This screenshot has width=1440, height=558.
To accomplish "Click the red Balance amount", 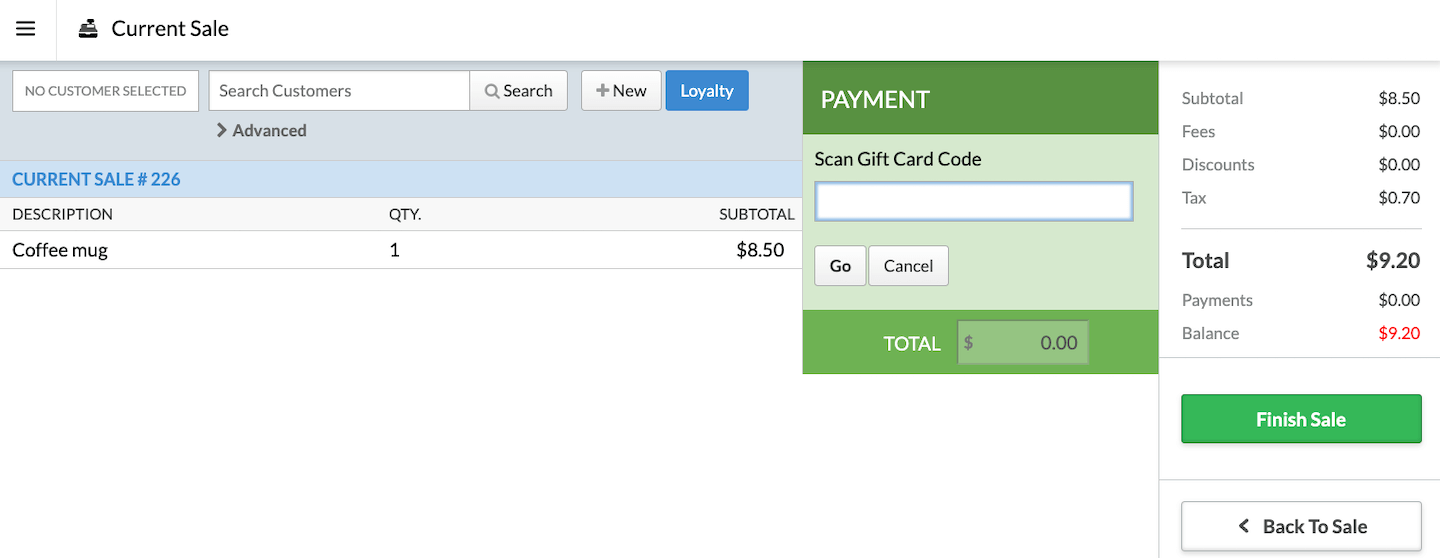I will (1399, 333).
